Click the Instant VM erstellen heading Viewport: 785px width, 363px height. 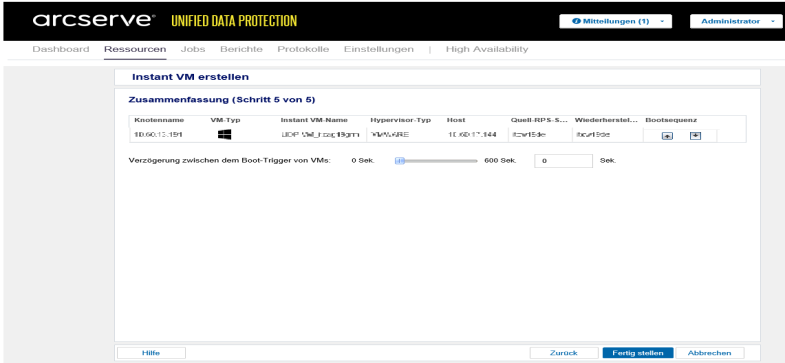pos(190,77)
